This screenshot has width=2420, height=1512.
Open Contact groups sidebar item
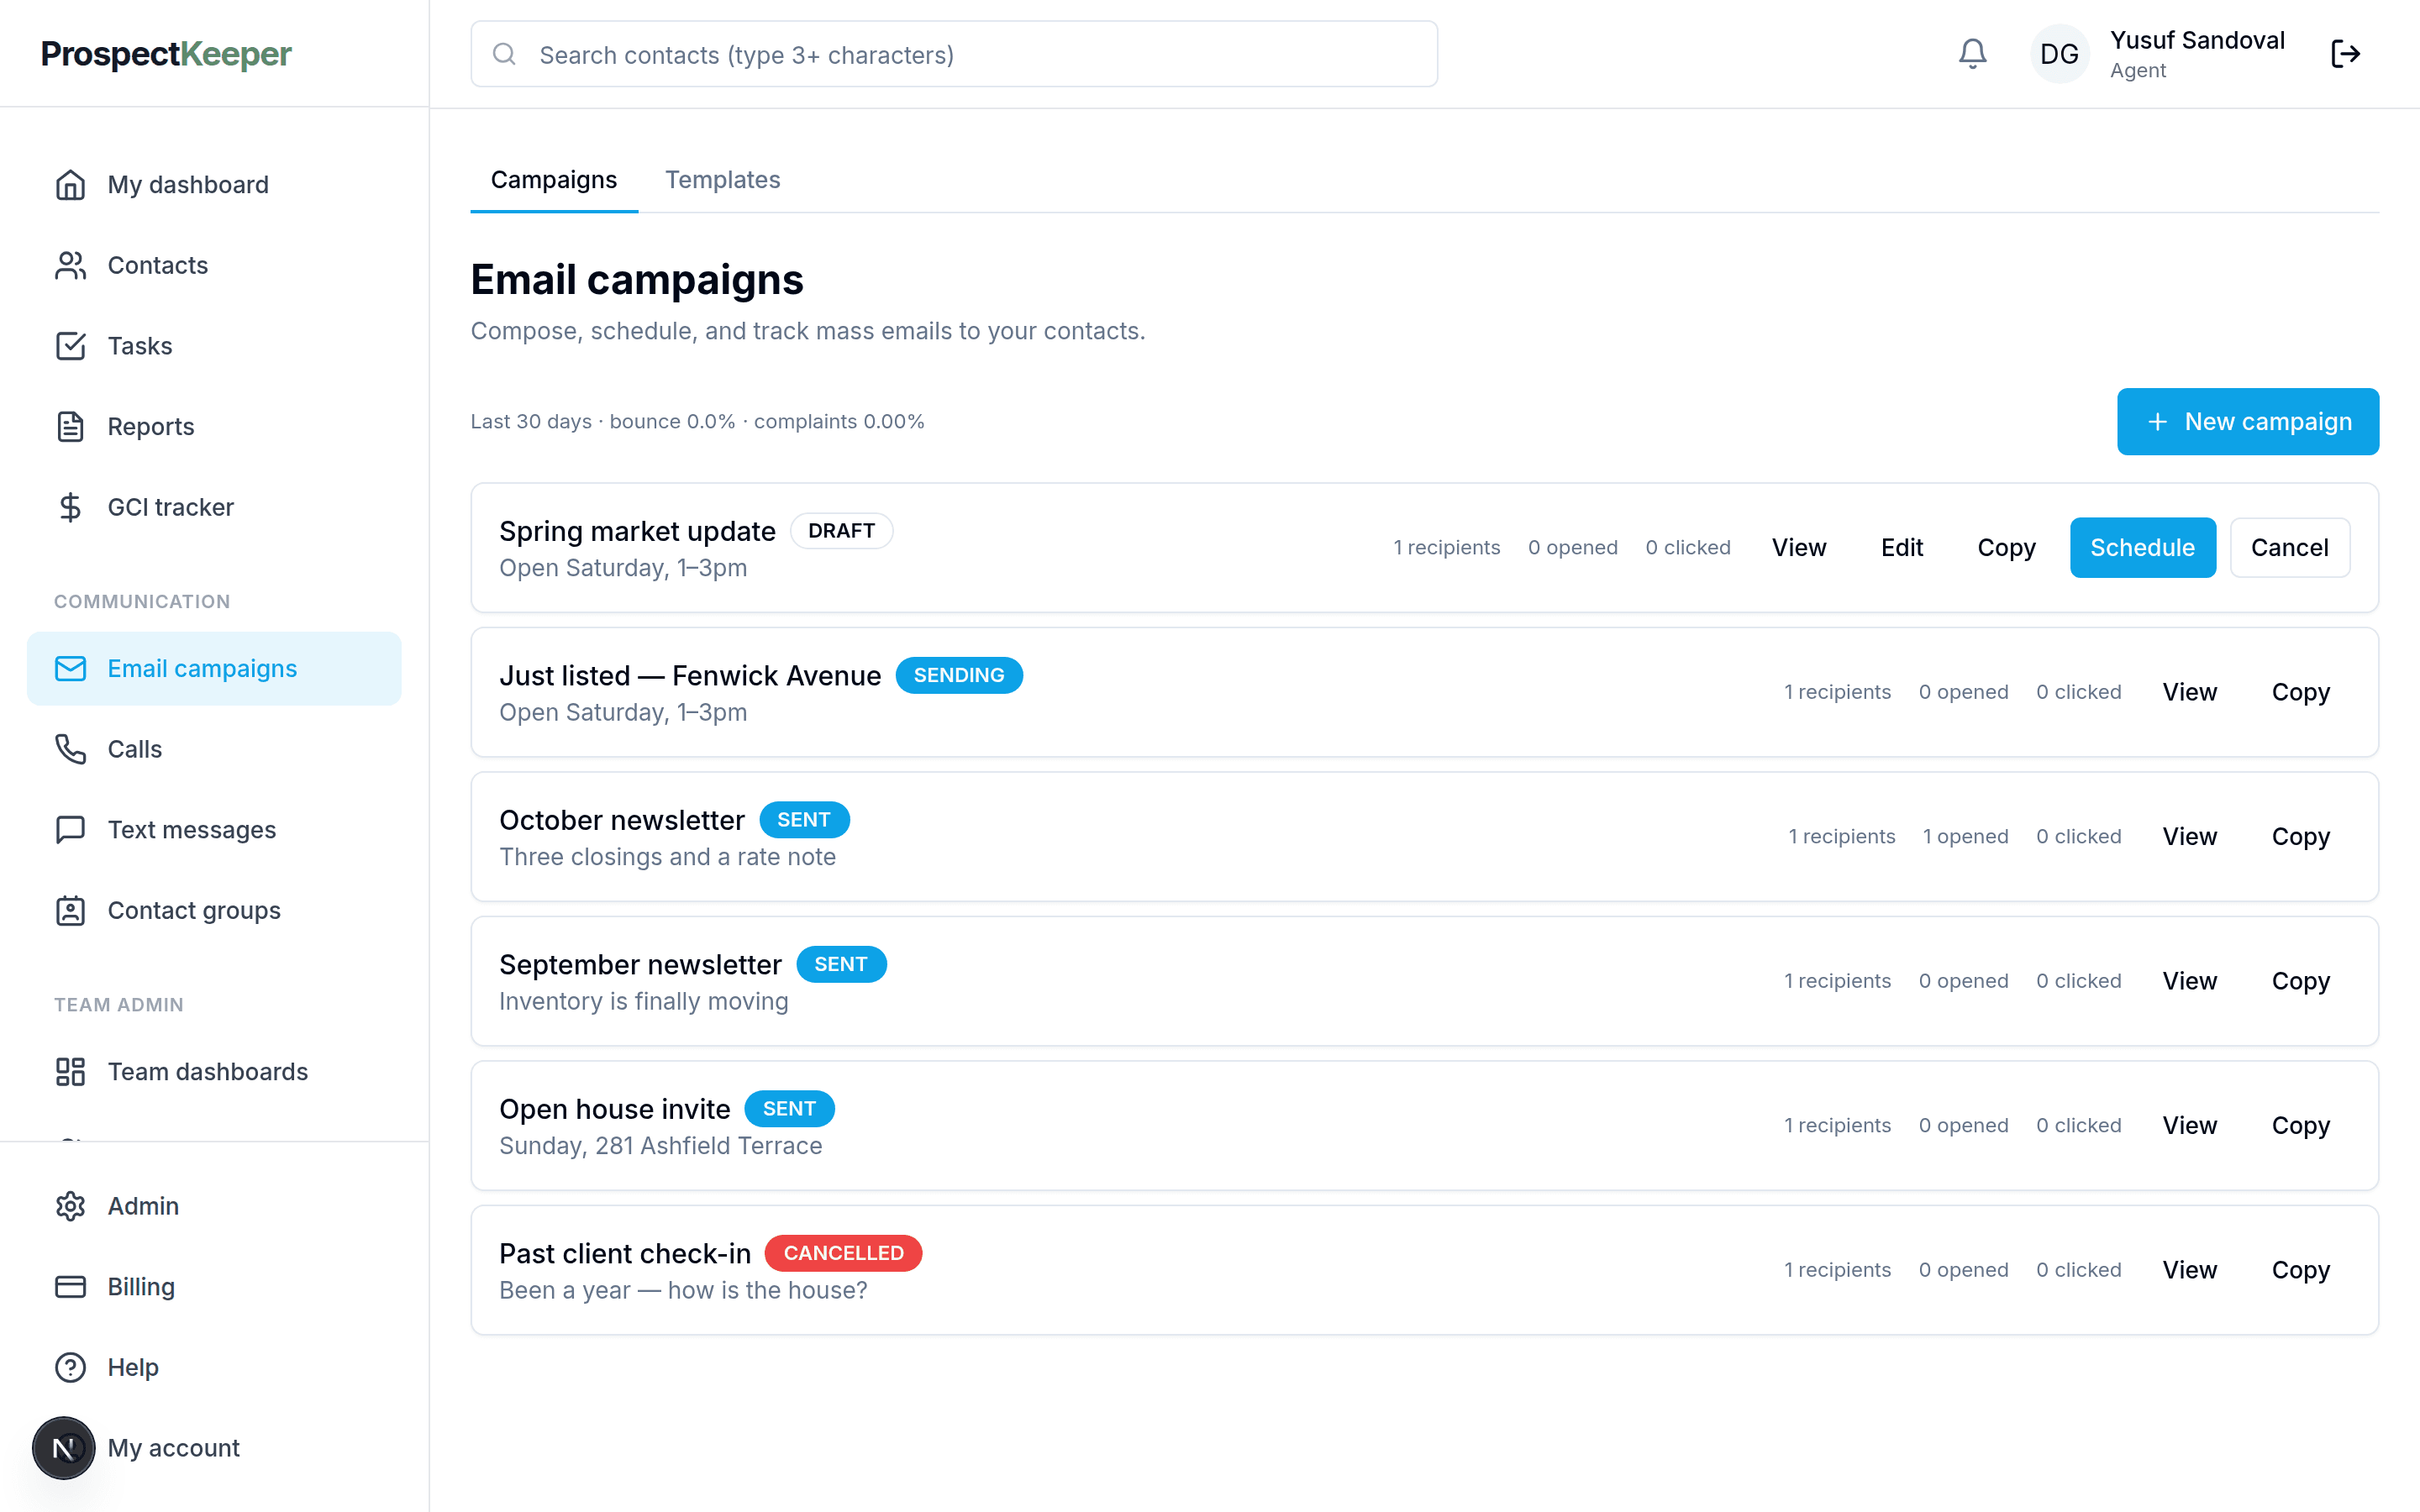point(214,911)
